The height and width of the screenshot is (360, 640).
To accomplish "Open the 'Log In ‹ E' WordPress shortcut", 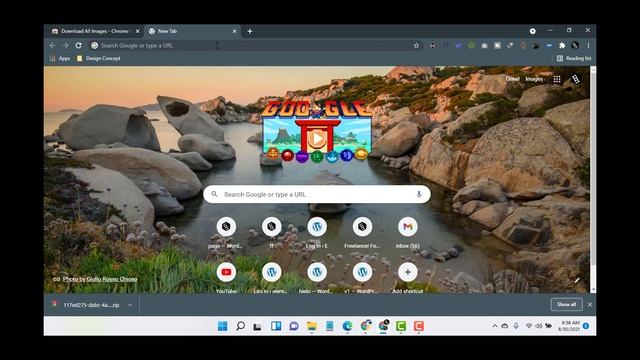I will pyautogui.click(x=317, y=233).
